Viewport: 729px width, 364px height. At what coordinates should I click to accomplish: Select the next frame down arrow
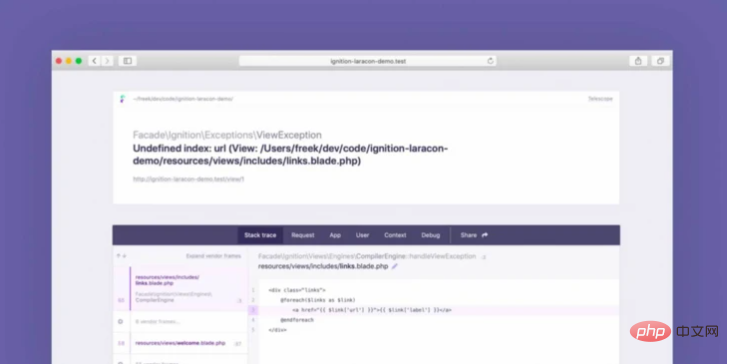(x=124, y=256)
